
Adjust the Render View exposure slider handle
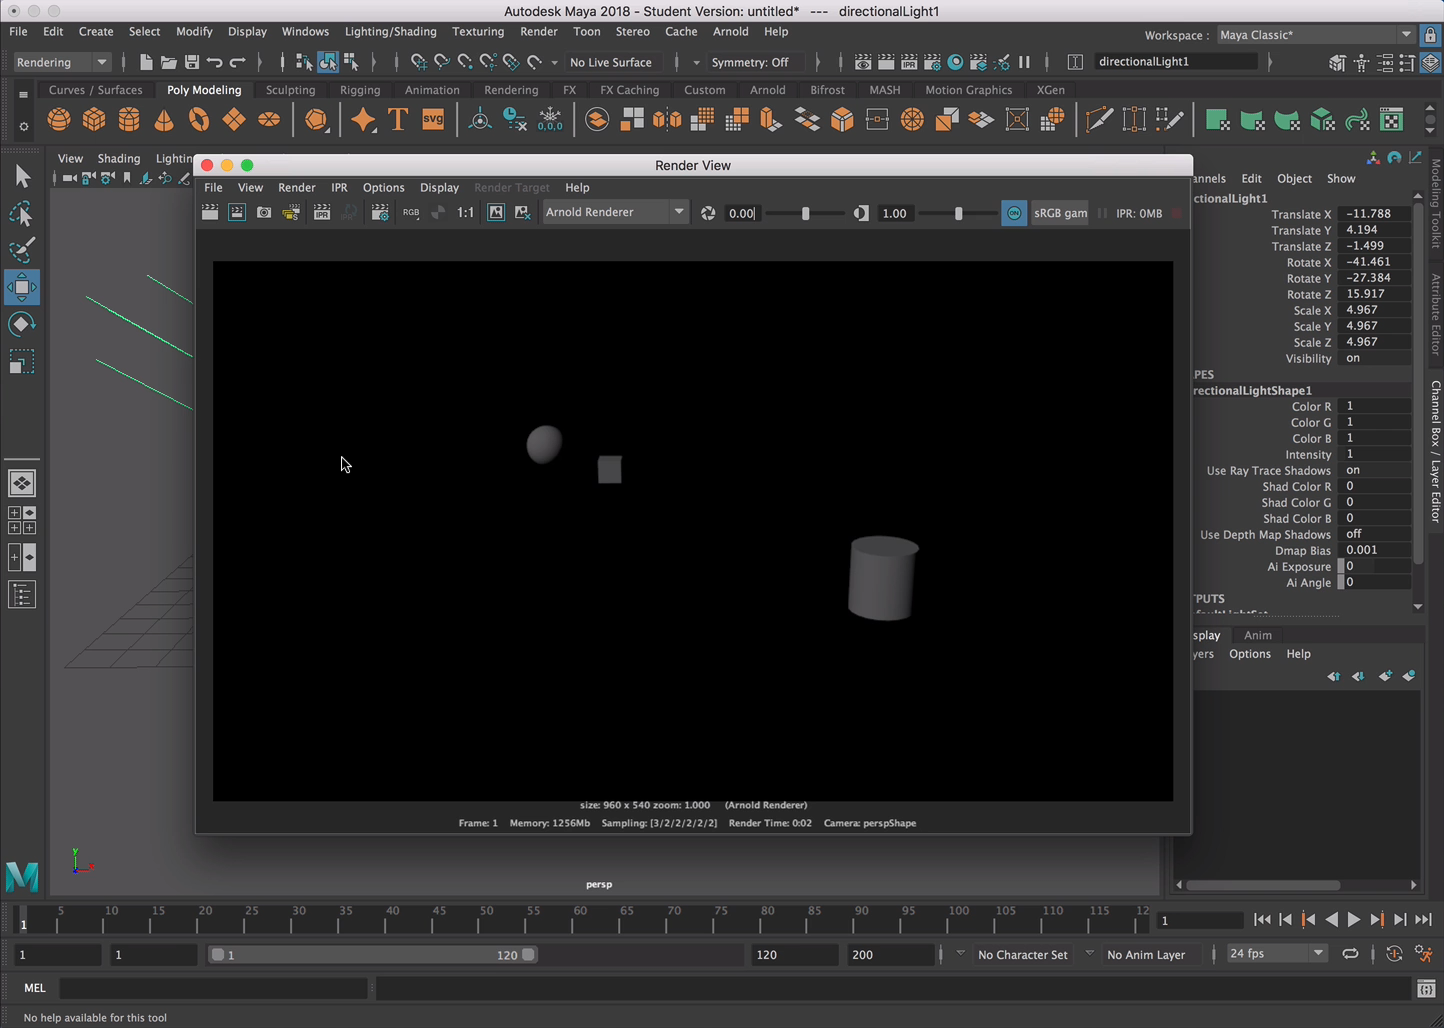click(x=805, y=213)
